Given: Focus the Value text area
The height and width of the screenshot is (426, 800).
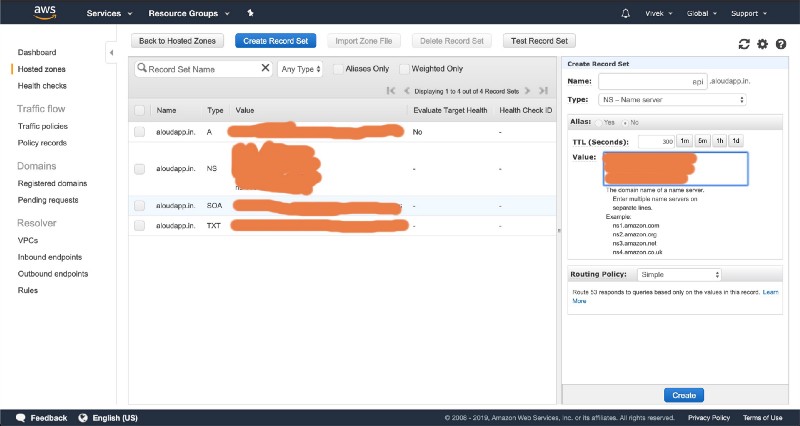Looking at the screenshot, I should (x=676, y=168).
